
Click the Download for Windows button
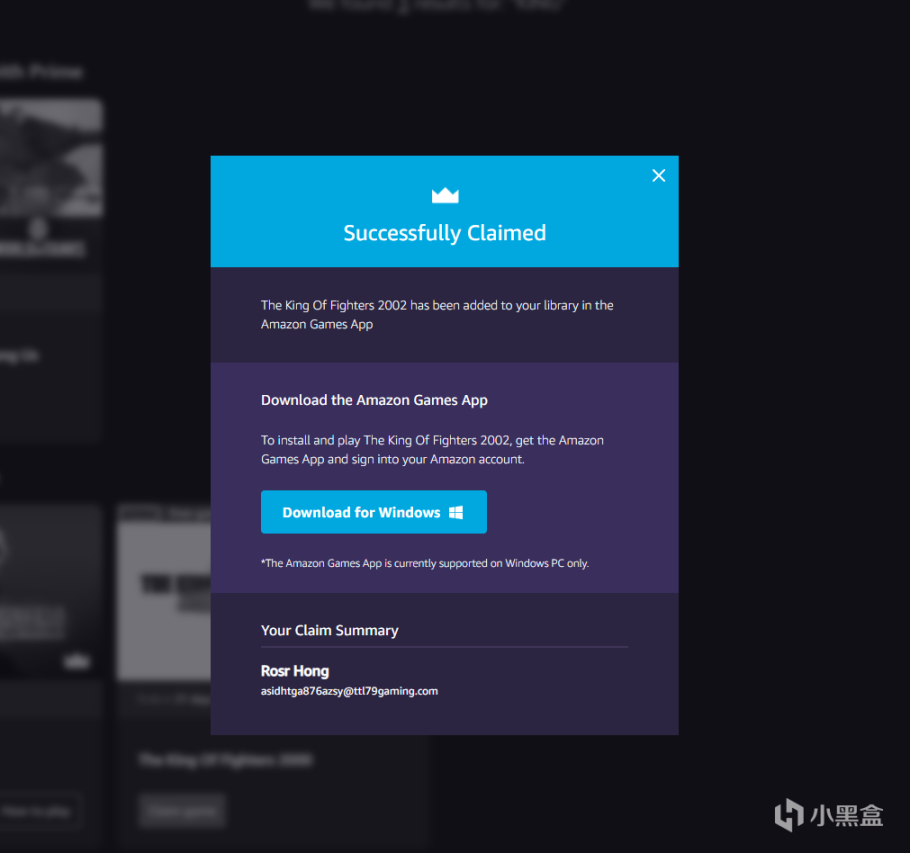point(374,512)
